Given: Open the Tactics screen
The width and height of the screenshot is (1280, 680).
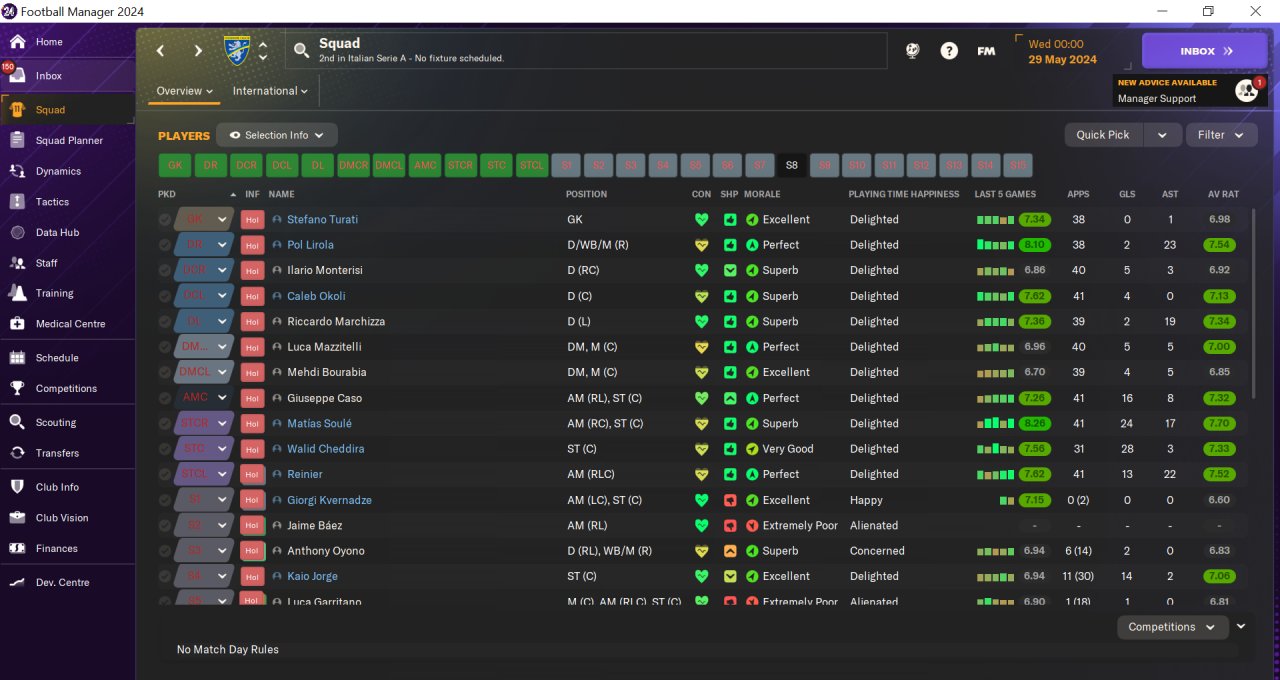Looking at the screenshot, I should tap(67, 202).
